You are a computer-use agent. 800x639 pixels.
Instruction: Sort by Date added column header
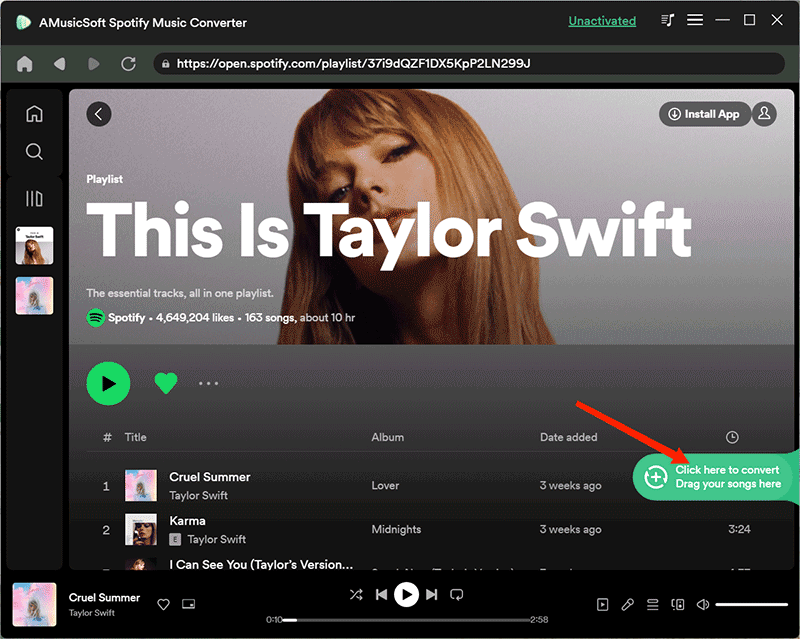click(x=568, y=437)
